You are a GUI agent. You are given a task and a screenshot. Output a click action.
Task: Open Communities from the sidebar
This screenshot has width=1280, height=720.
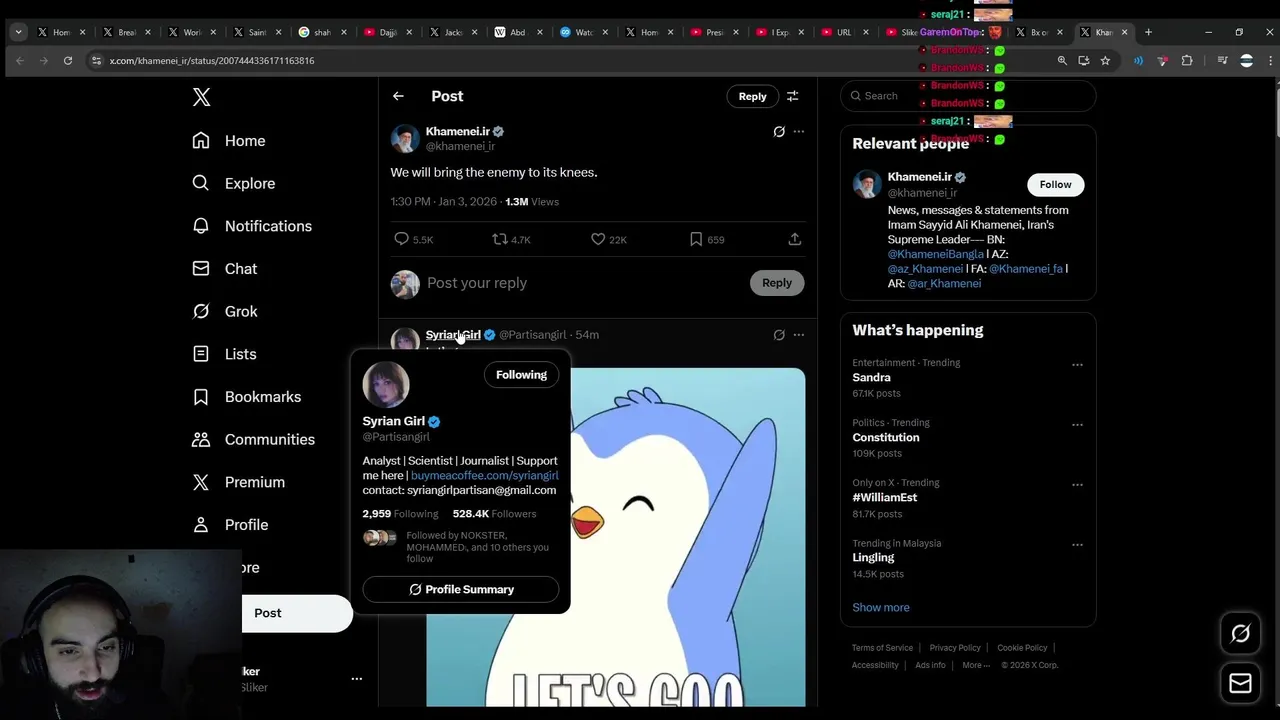coord(253,439)
